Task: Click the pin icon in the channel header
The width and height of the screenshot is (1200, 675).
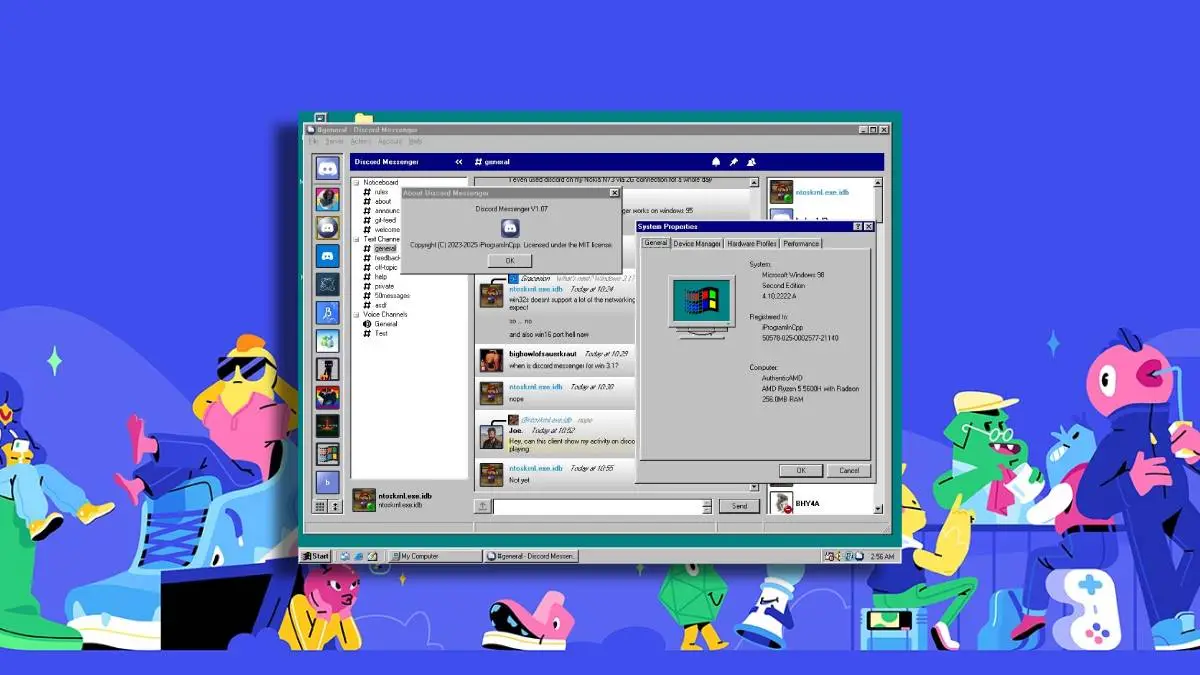Action: [733, 161]
